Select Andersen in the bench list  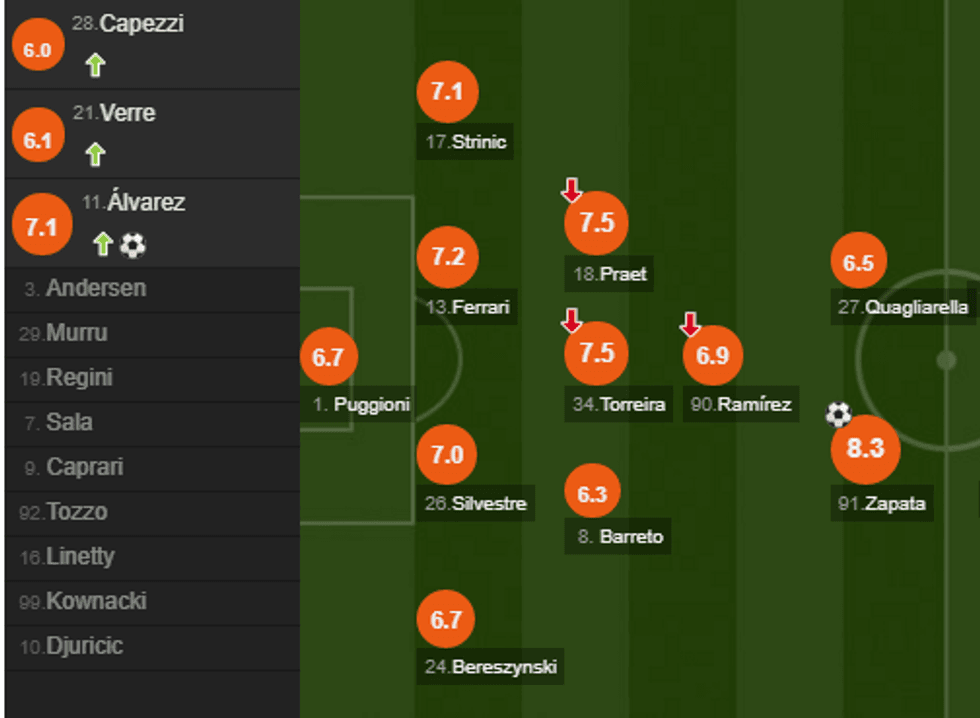click(x=95, y=289)
